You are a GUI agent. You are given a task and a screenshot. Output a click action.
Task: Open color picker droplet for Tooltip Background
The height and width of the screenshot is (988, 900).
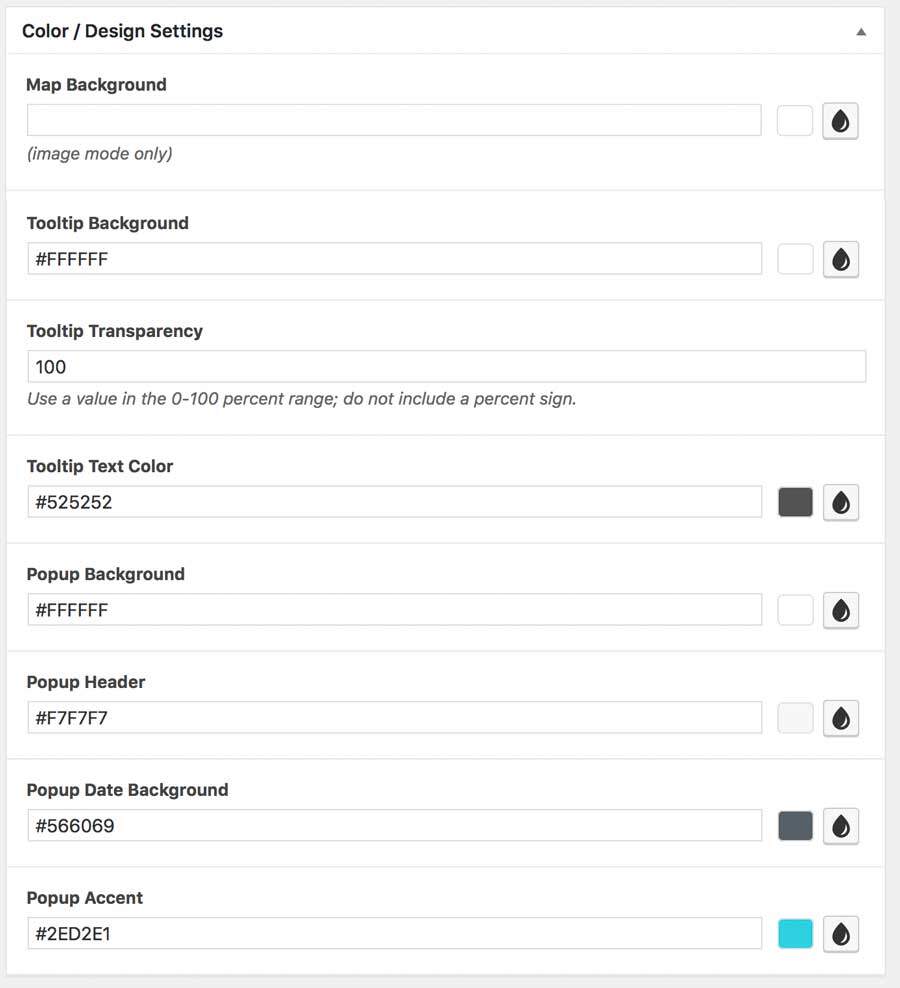click(840, 259)
